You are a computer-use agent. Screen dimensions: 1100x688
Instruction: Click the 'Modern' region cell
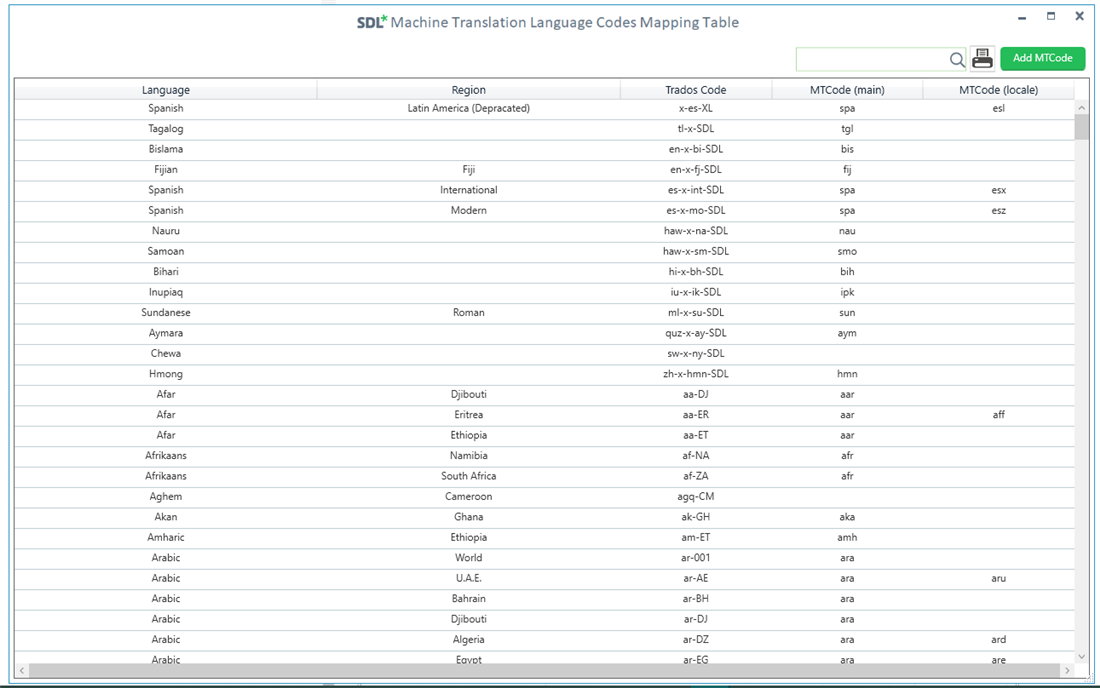click(469, 210)
